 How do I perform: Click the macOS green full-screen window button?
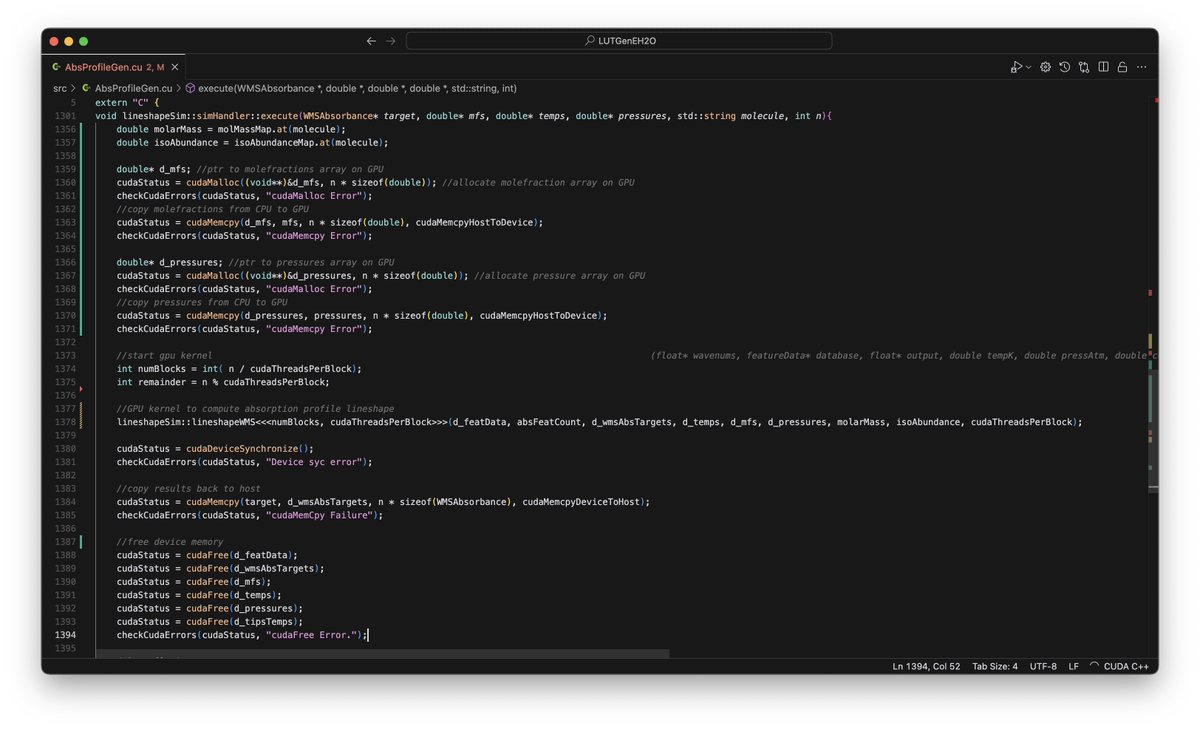pos(84,41)
